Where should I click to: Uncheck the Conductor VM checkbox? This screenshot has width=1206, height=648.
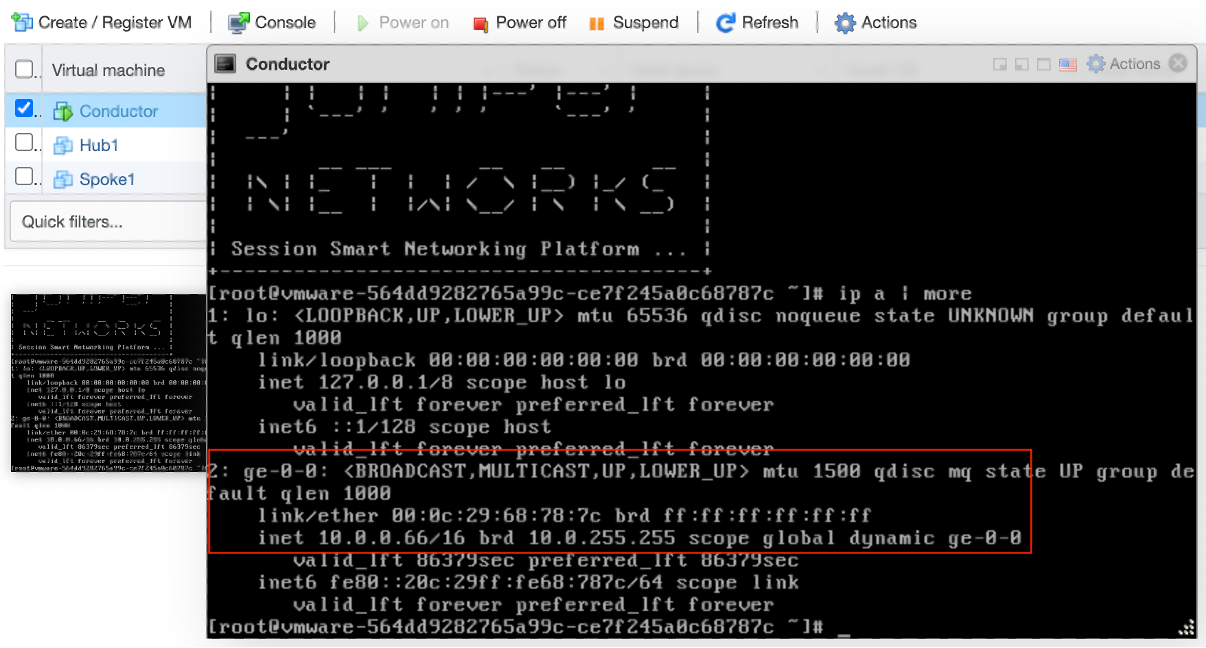point(25,109)
